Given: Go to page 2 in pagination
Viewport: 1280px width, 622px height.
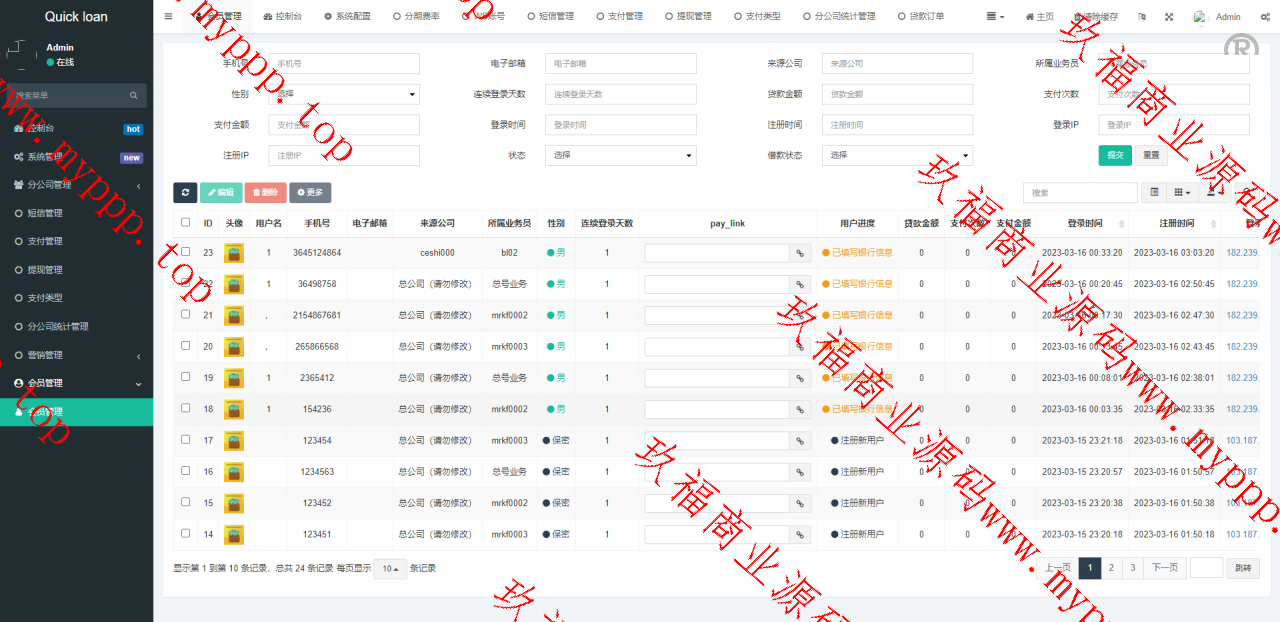Looking at the screenshot, I should tap(1111, 568).
